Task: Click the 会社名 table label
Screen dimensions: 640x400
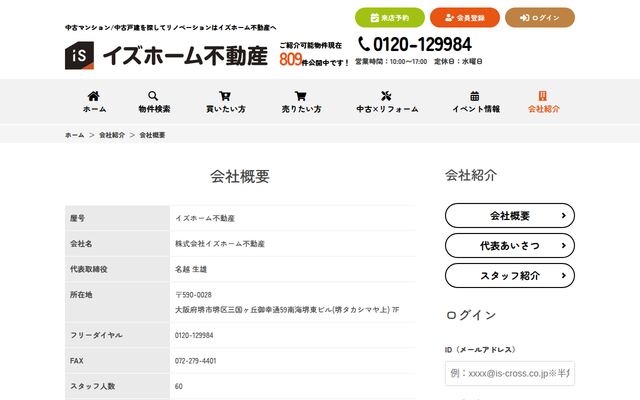Action: coord(81,244)
